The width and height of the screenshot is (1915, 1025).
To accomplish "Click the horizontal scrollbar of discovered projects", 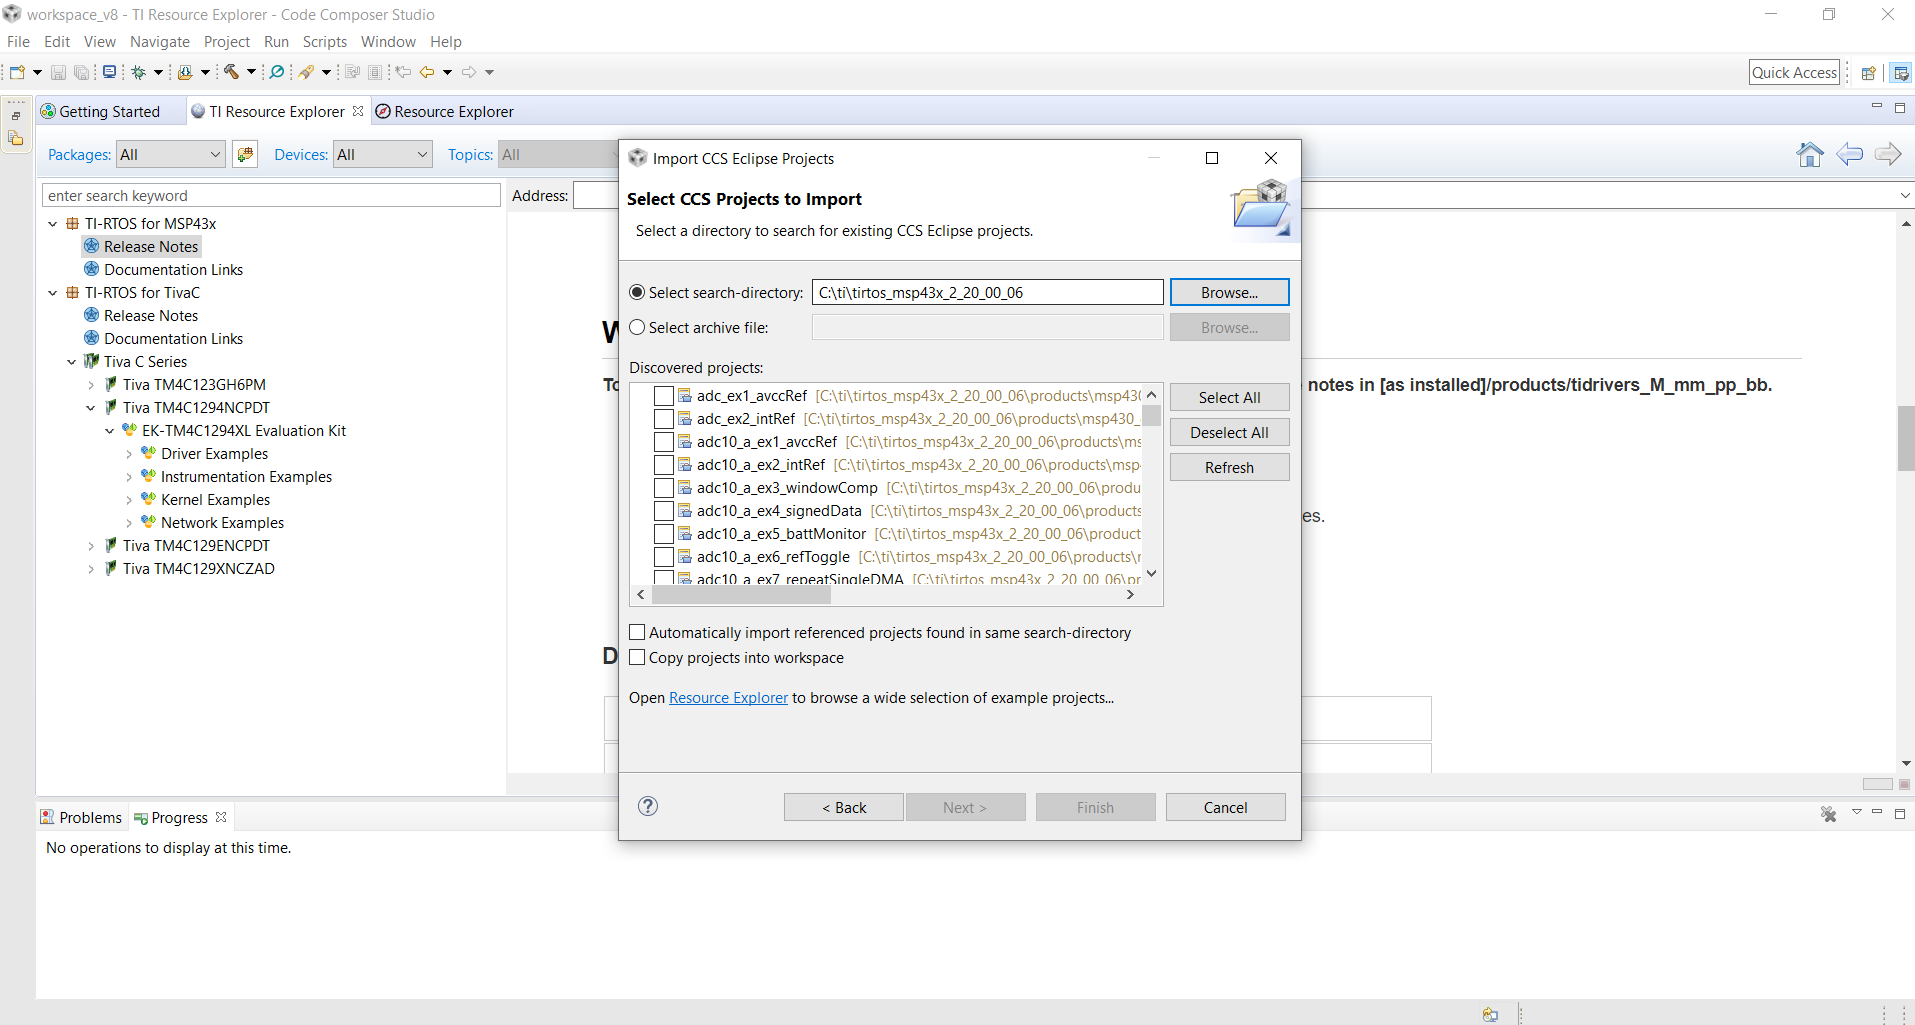I will [741, 594].
